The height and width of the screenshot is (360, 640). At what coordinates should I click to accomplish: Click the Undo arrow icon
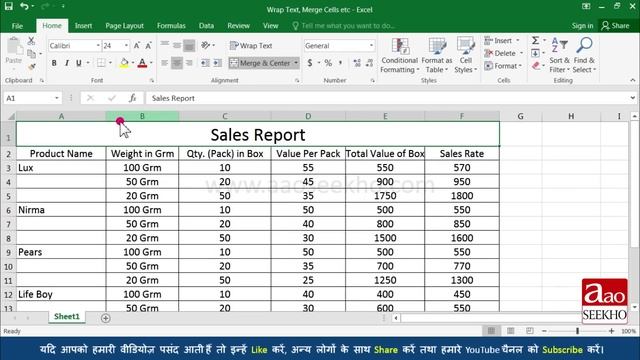point(24,6)
